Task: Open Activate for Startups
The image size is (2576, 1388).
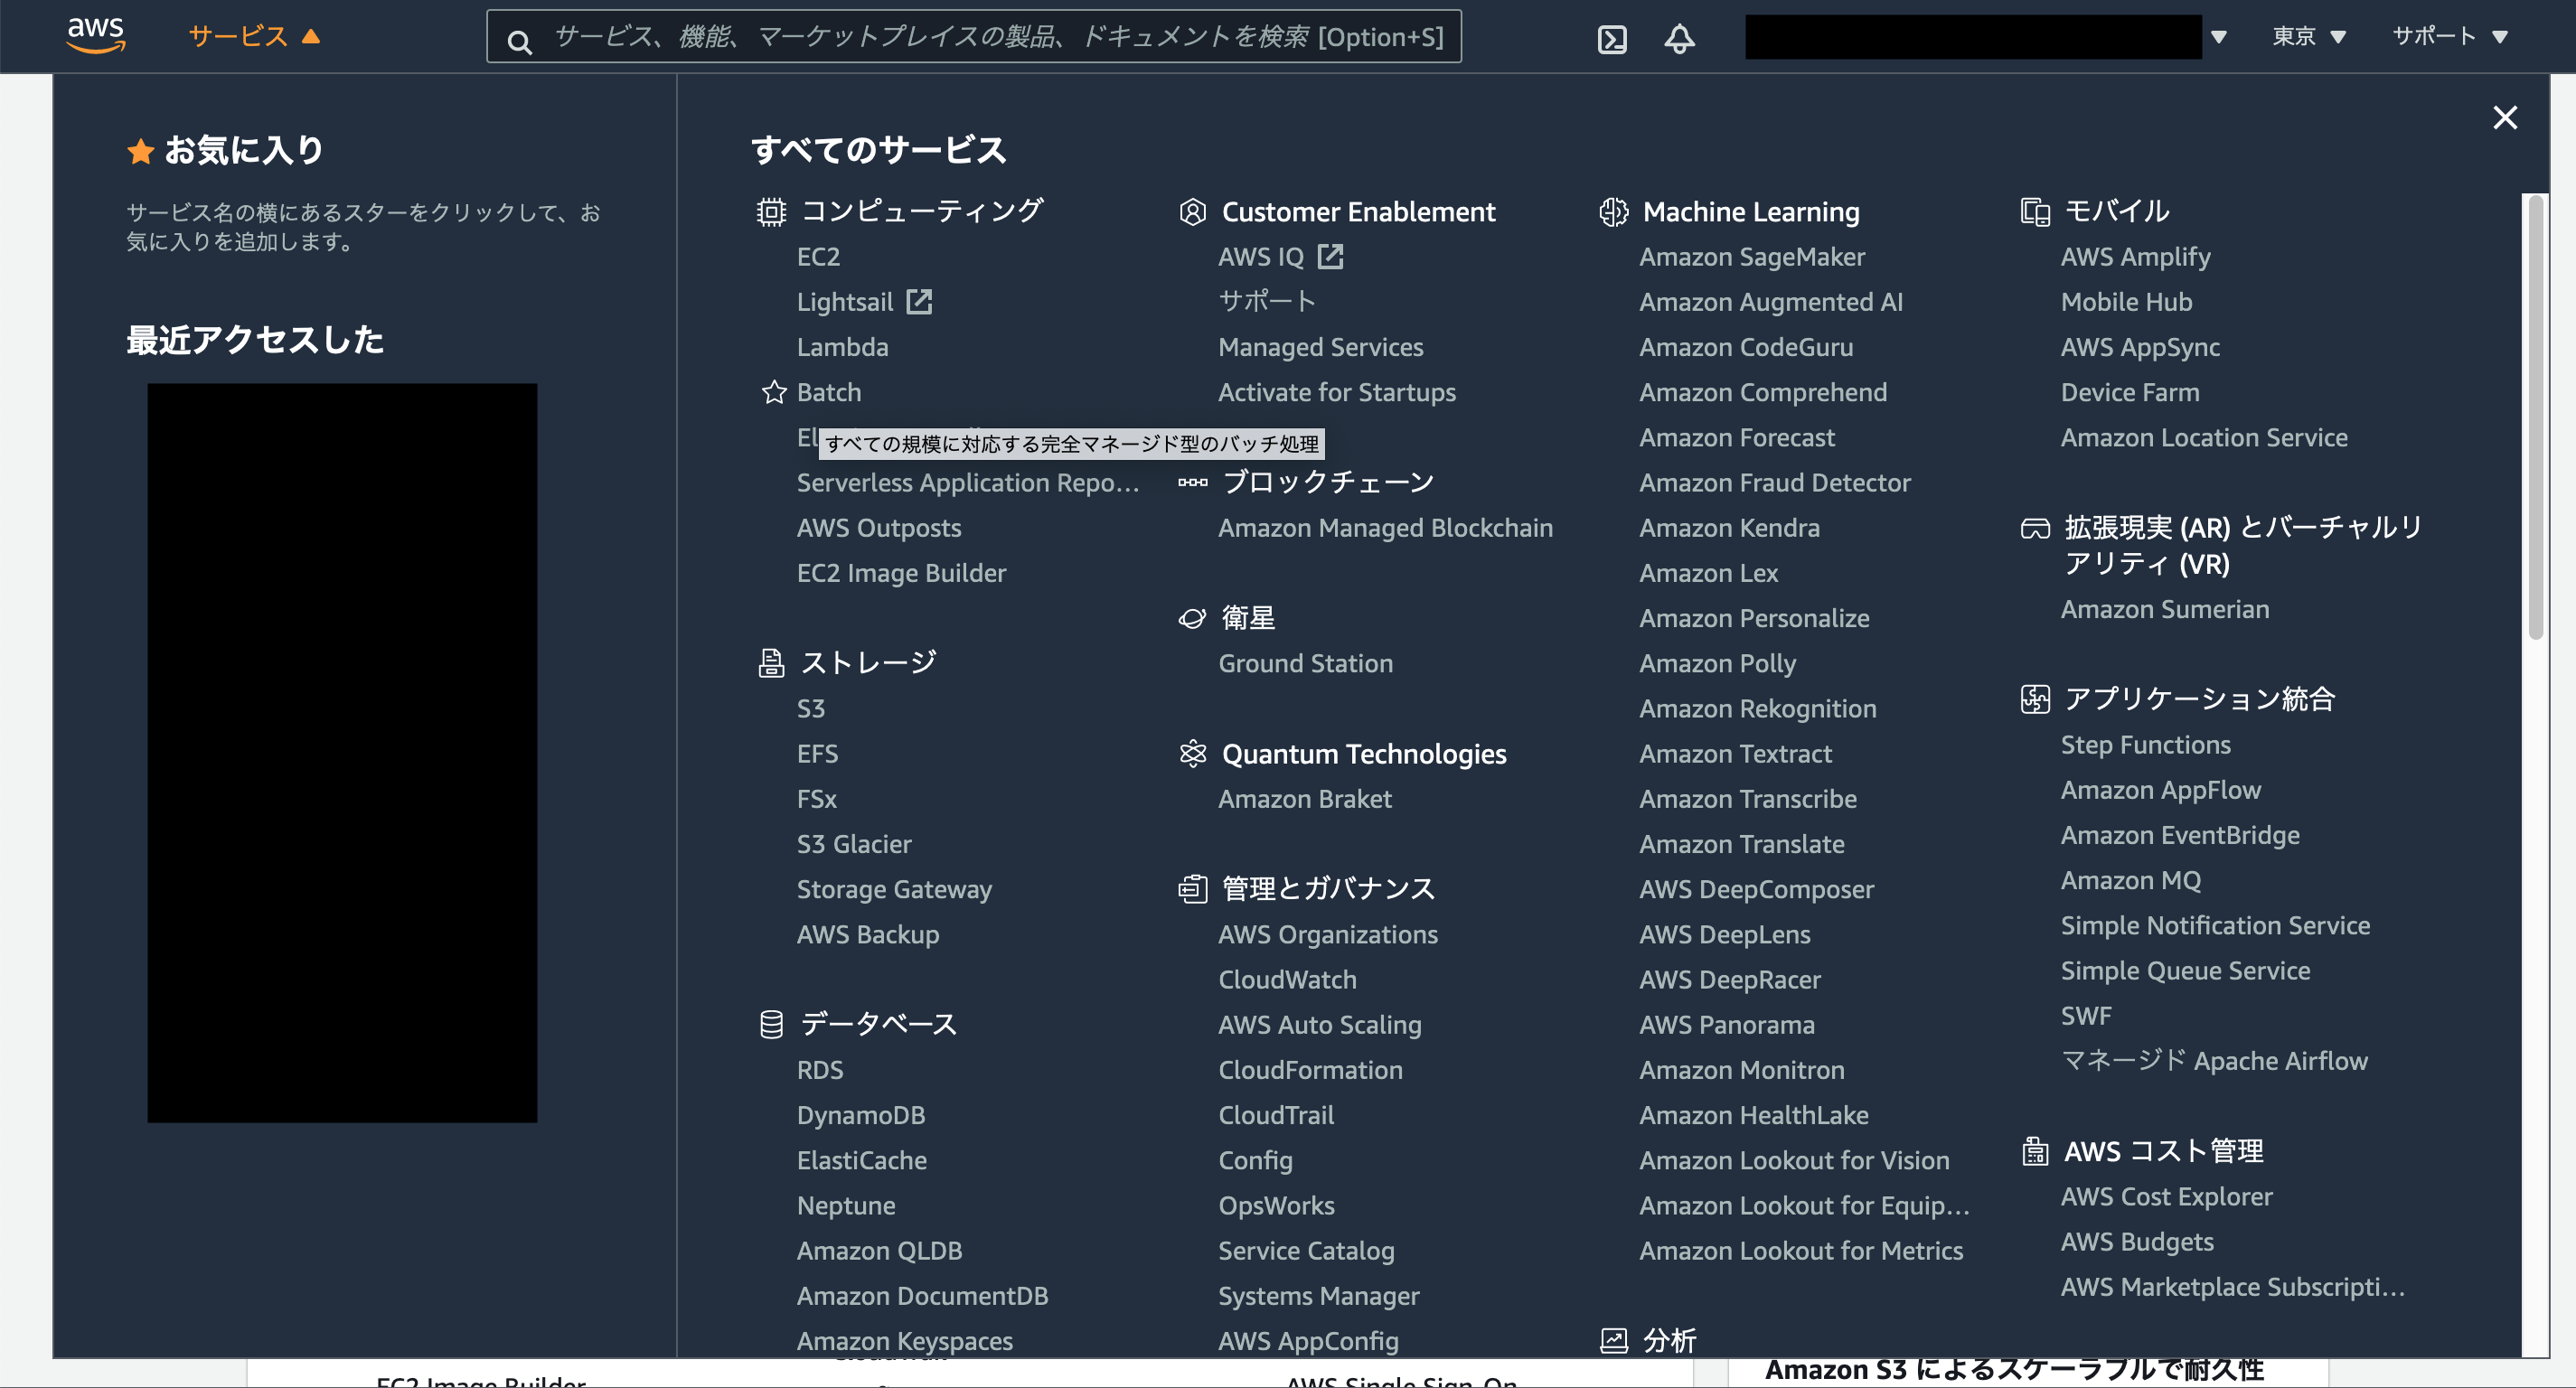Action: (x=1337, y=392)
